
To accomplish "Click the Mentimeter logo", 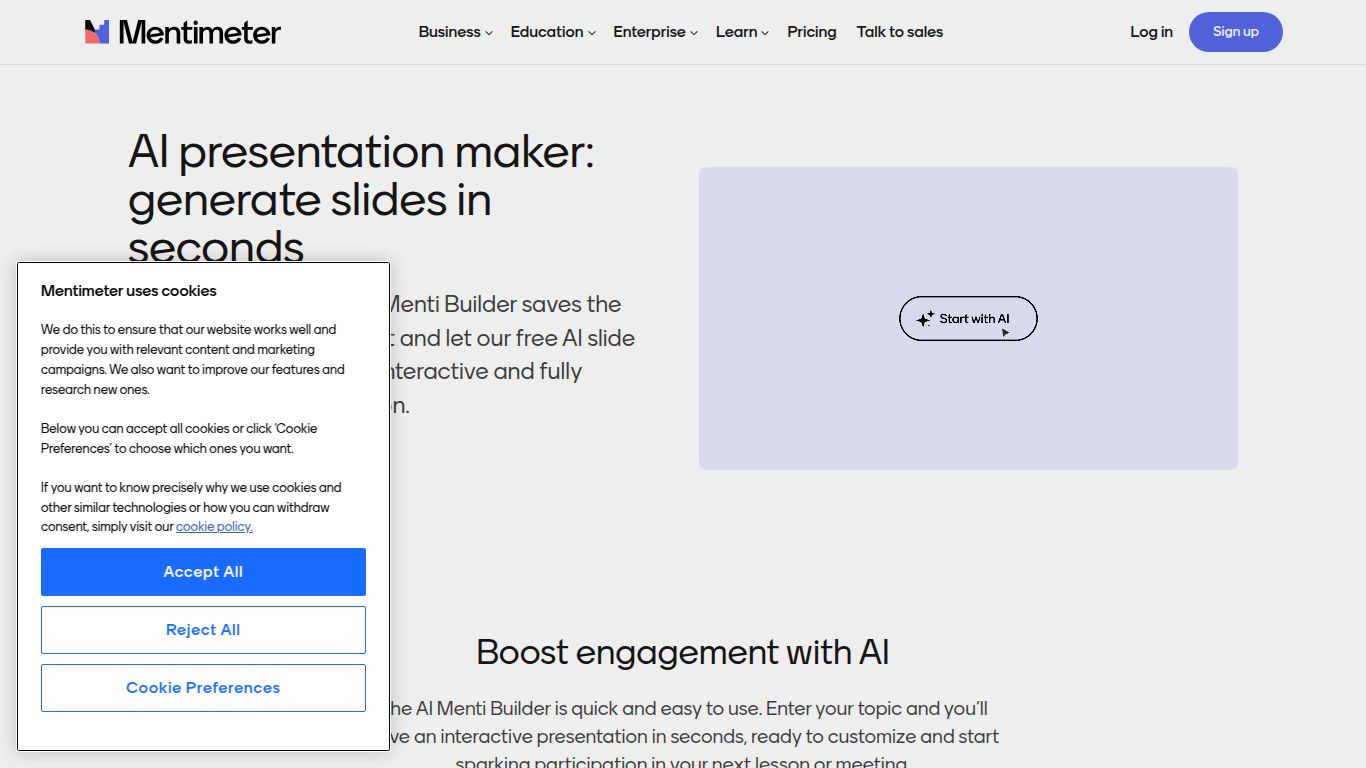I will click(x=181, y=31).
